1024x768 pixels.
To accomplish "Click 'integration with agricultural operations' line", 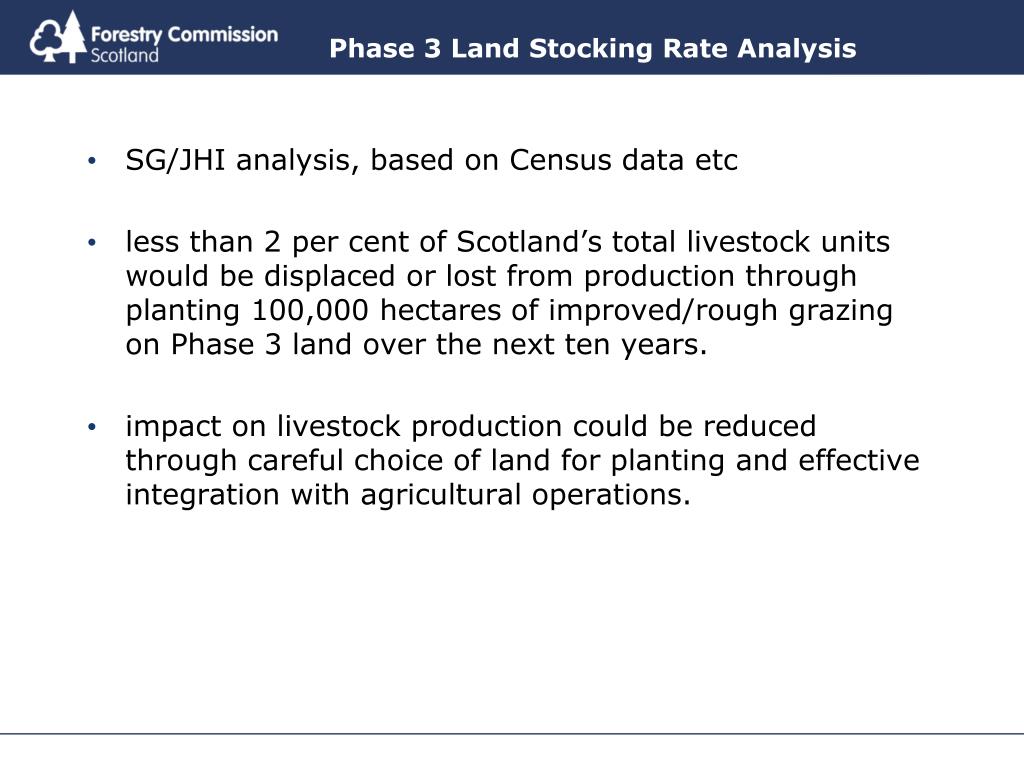I will 408,495.
